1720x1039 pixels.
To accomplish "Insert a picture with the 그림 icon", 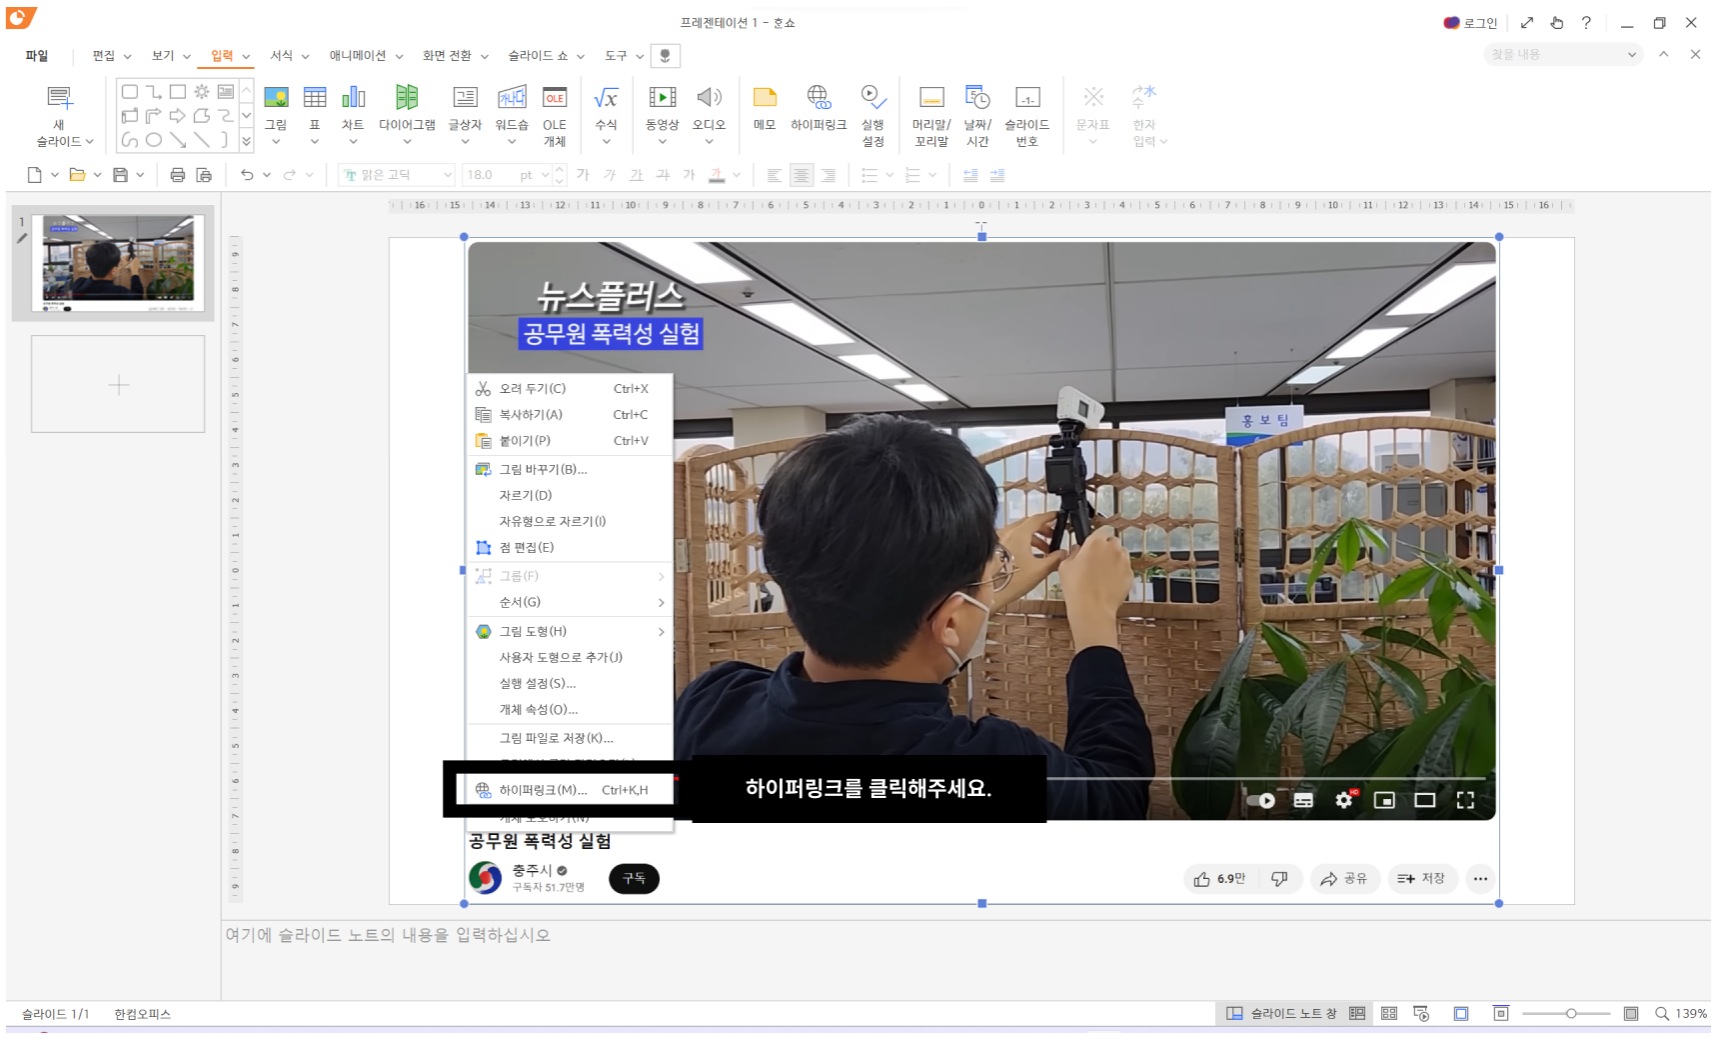I will pyautogui.click(x=276, y=98).
